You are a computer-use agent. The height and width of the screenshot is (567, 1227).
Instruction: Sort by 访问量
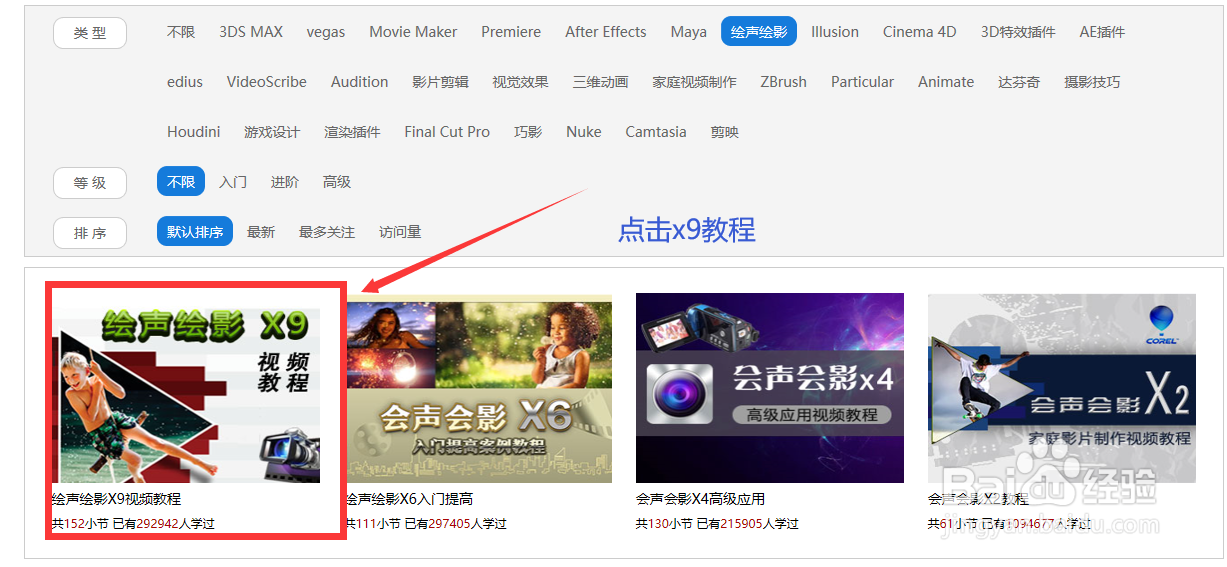pyautogui.click(x=400, y=232)
